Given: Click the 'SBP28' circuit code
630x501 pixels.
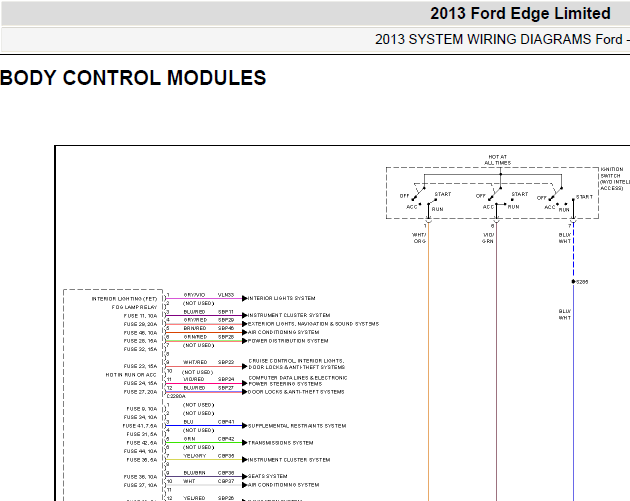Looking at the screenshot, I should 226,337.
